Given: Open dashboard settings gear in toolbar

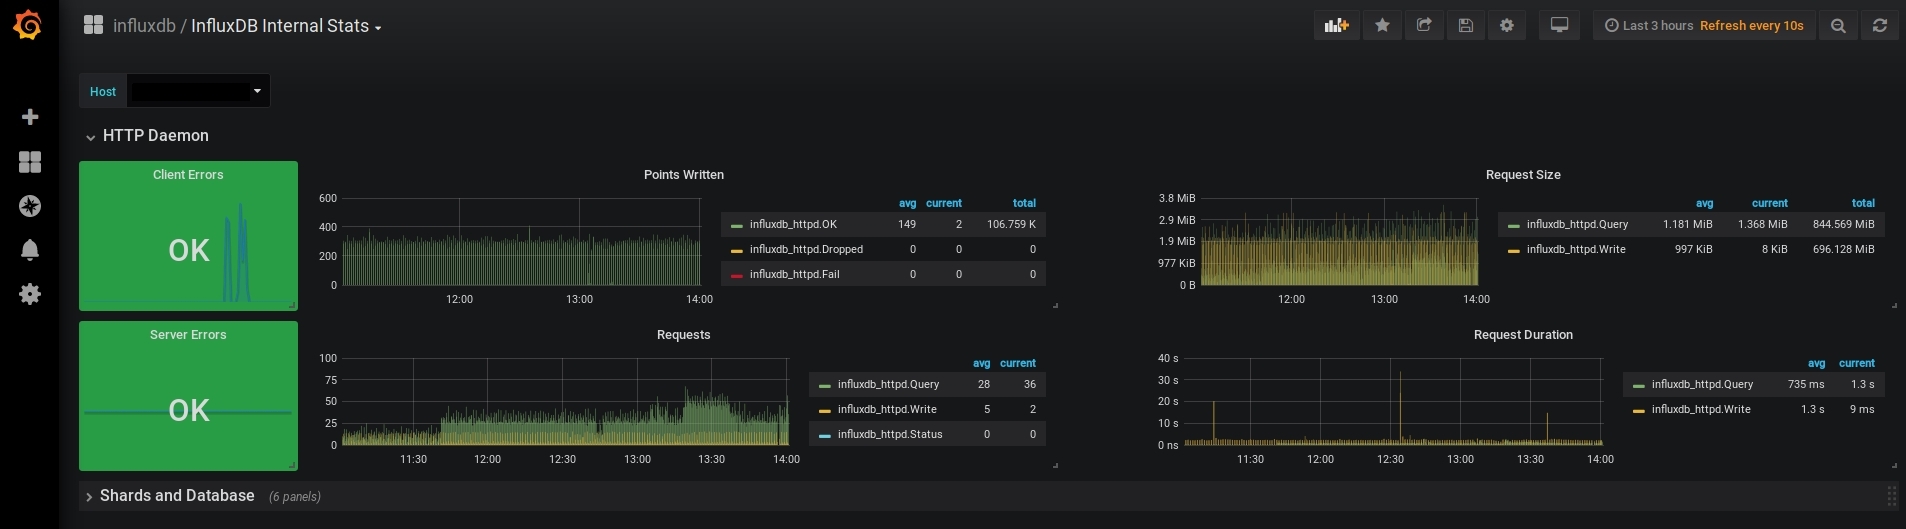Looking at the screenshot, I should (1507, 26).
